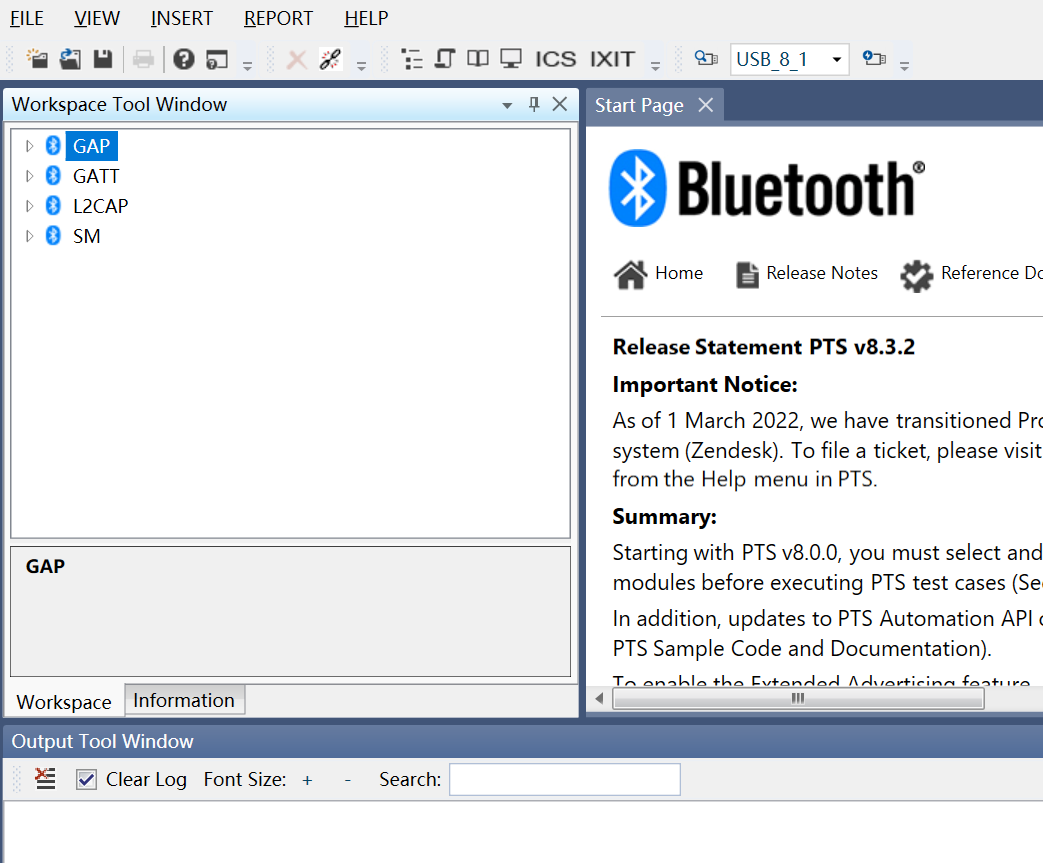
Task: Expand the GATT tree node
Action: coord(29,176)
